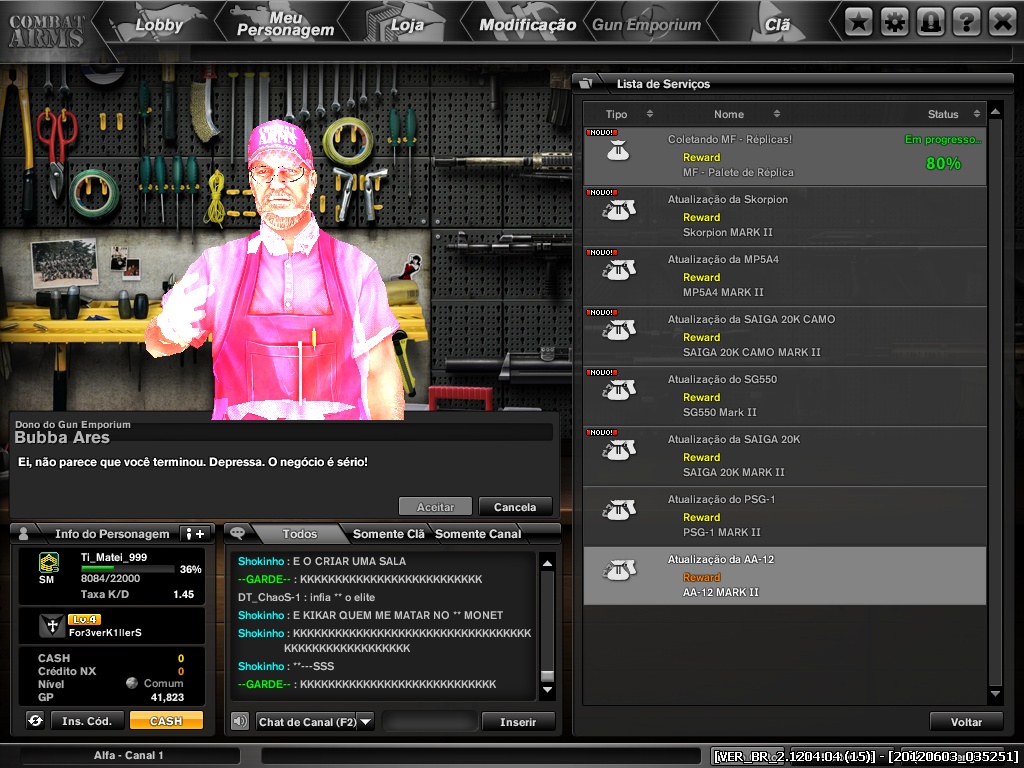Select the Skorpion MARK II reward text
This screenshot has height=768, width=1024.
(728, 232)
